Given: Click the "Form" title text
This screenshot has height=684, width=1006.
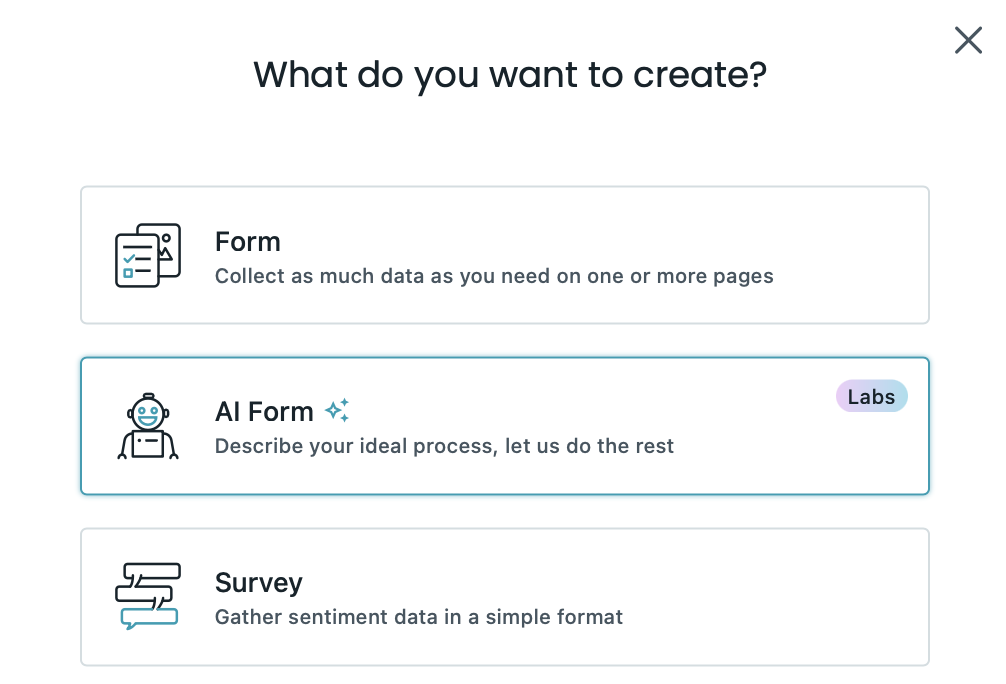Looking at the screenshot, I should pos(247,242).
